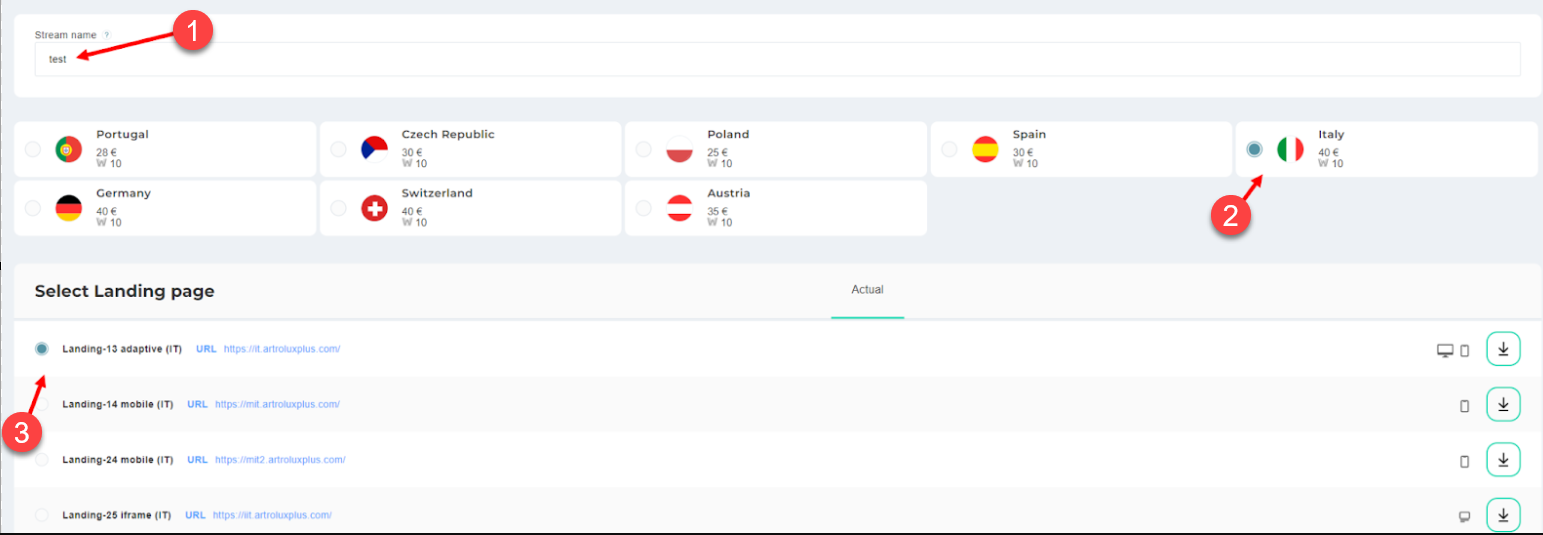The width and height of the screenshot is (1543, 535).
Task: Download the Landing-14 mobile landing page
Action: click(1502, 405)
